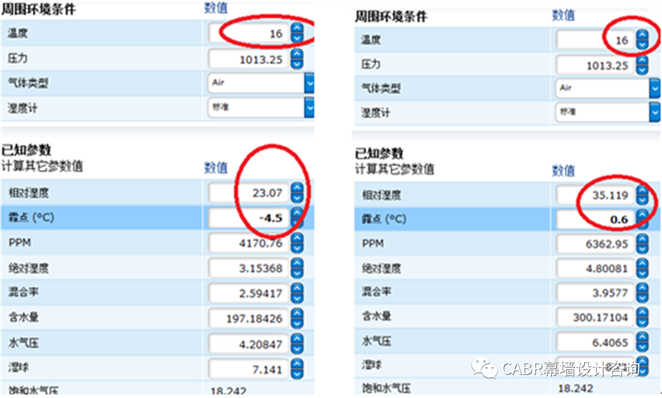Viewport: 662px width, 398px height.
Task: Click 数值 header above right panel 相对湿度
Action: [564, 171]
